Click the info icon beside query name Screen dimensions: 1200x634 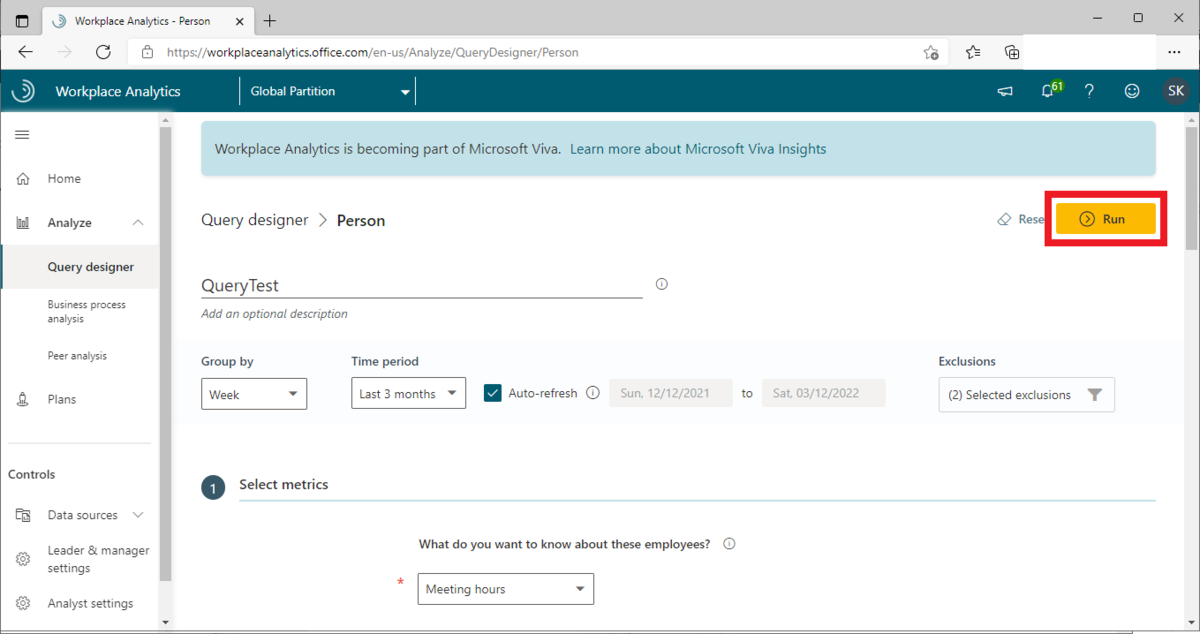click(x=662, y=284)
